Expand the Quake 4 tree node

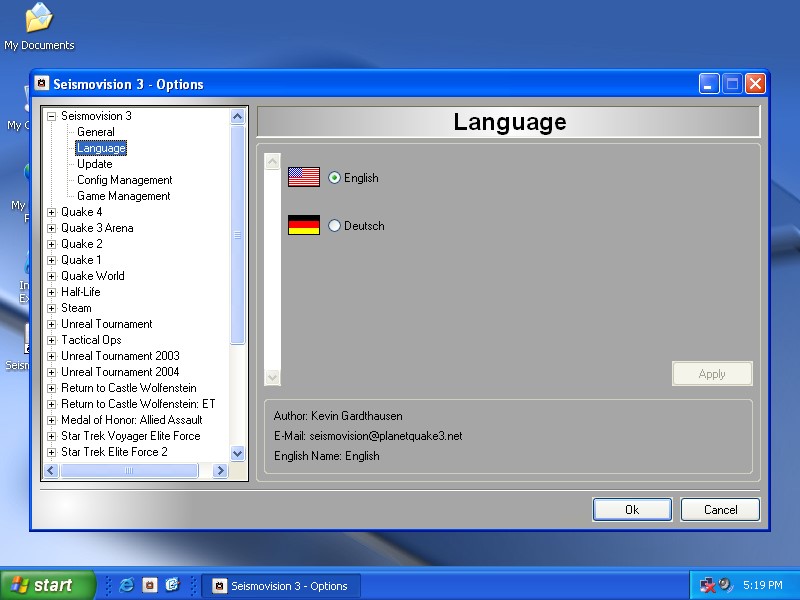pyautogui.click(x=52, y=212)
